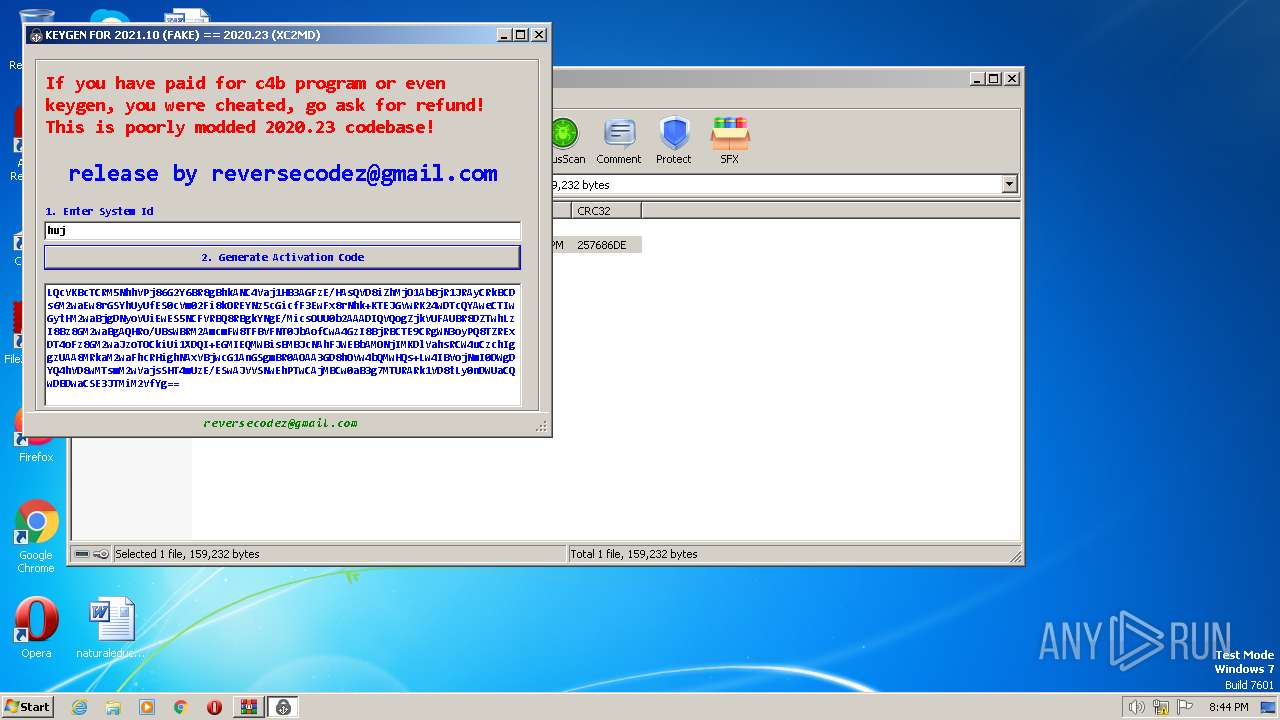Open Windows Media Player from taskbar

click(147, 707)
